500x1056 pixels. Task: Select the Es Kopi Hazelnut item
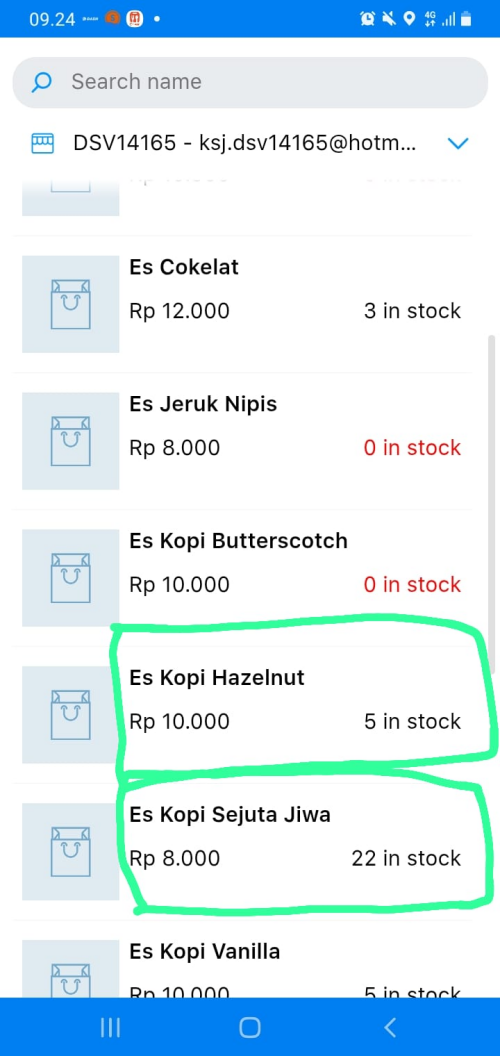[243, 715]
